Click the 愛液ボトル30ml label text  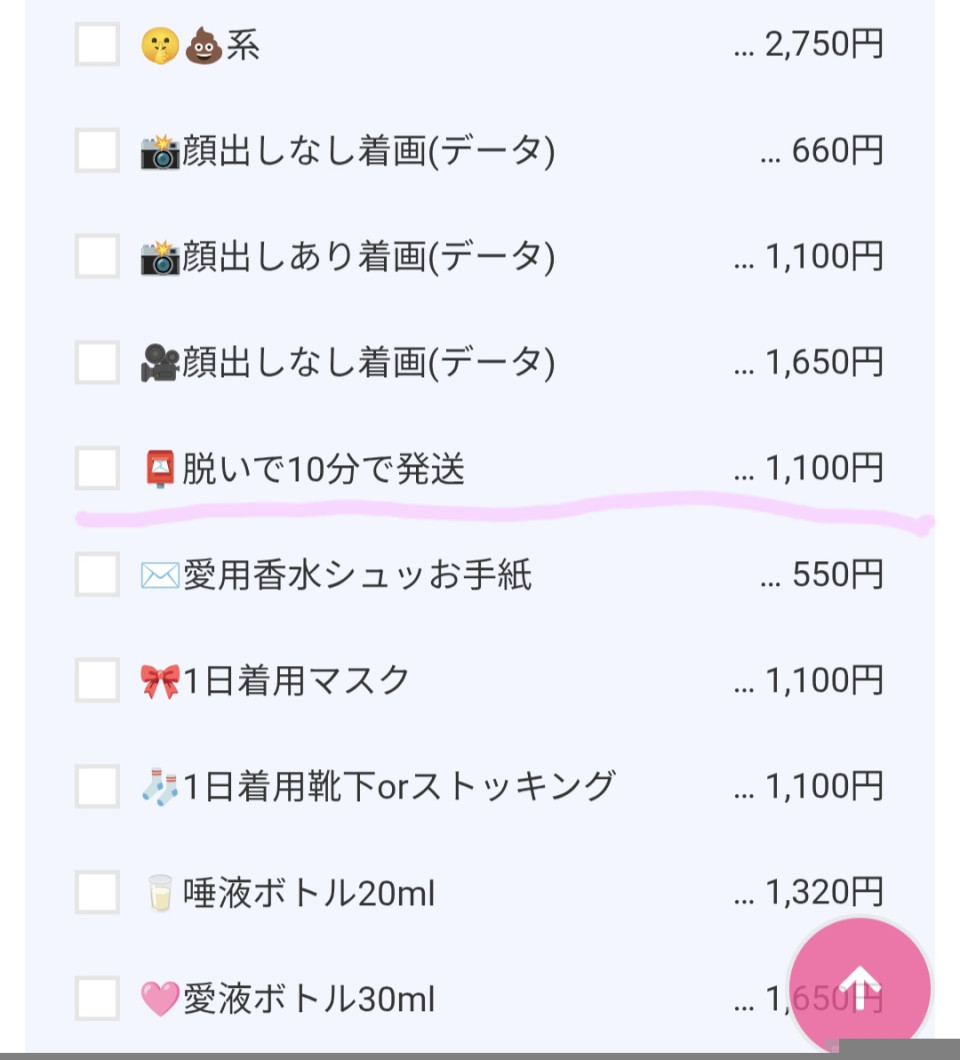[308, 998]
